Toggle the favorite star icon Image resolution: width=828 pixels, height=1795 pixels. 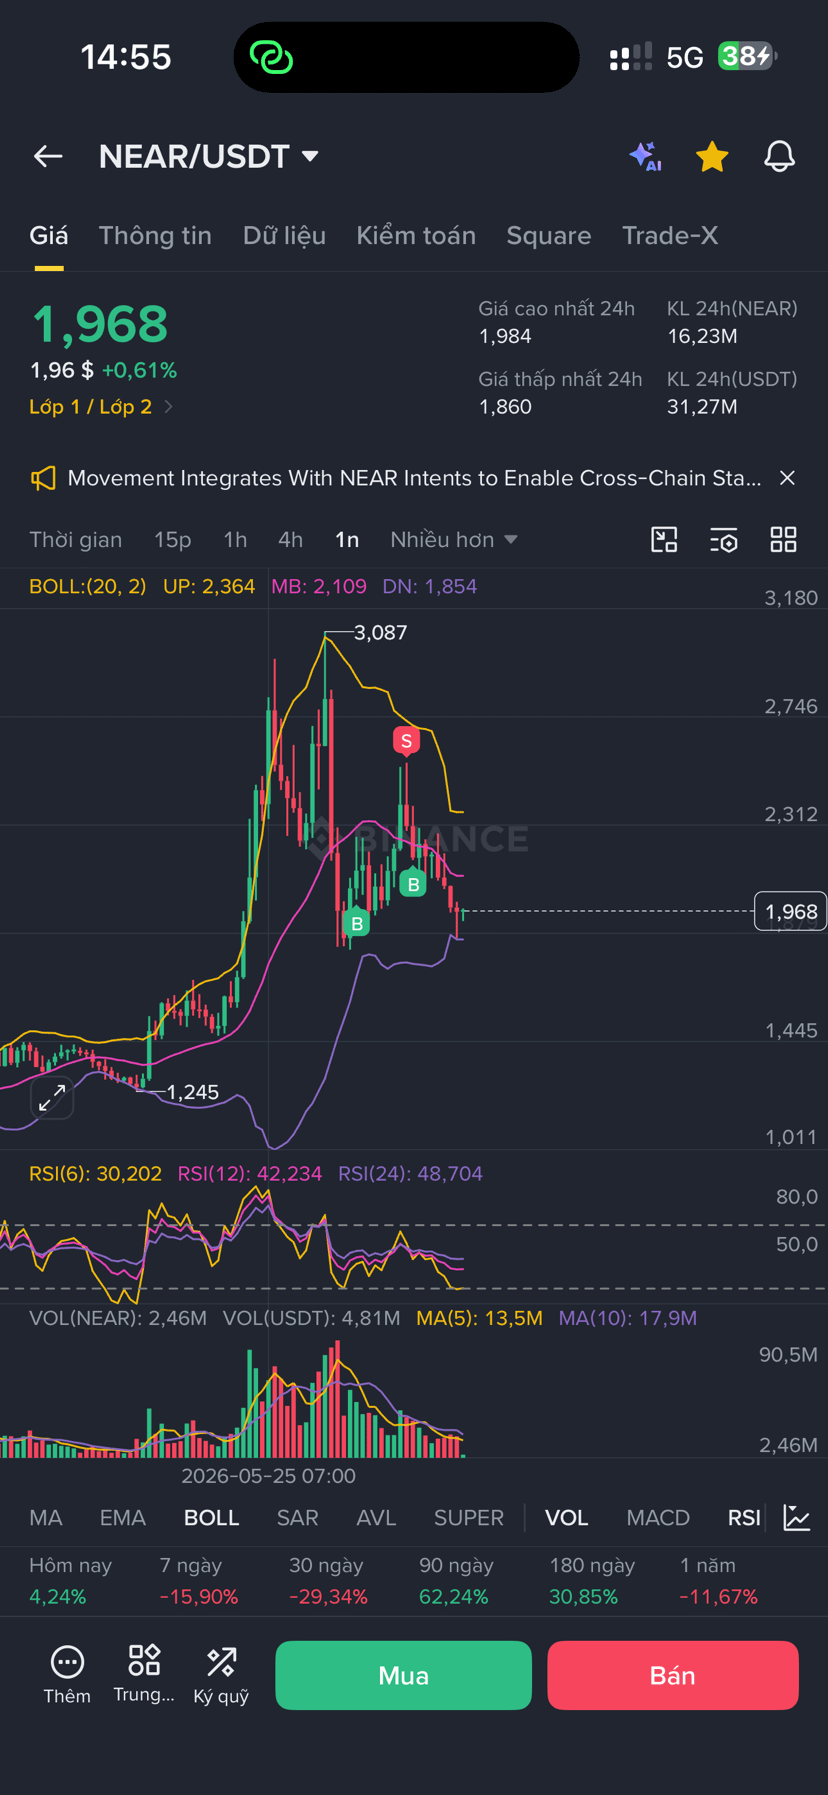coord(712,156)
